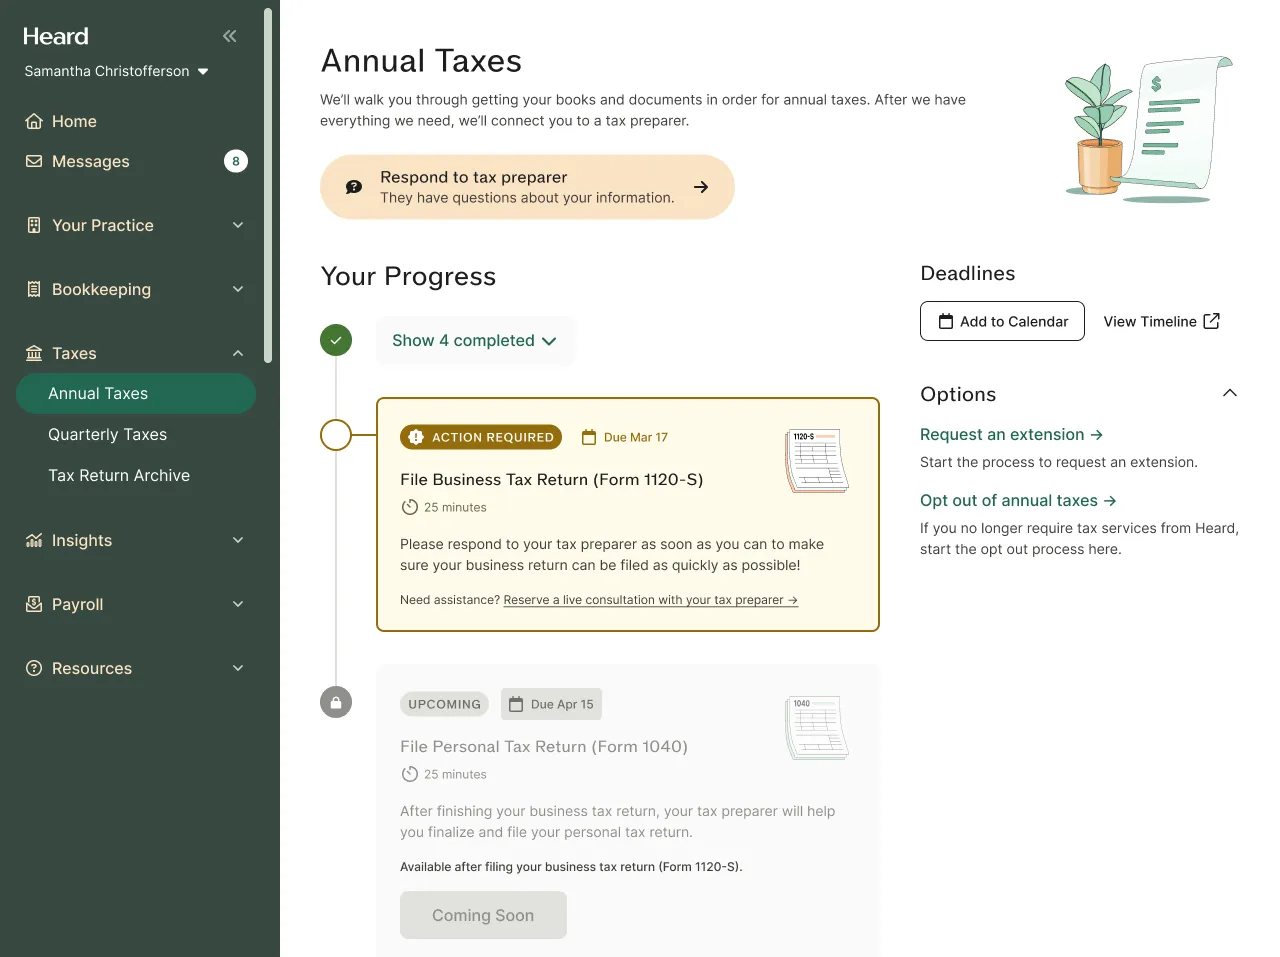This screenshot has height=957, width=1280.
Task: Click the Resources question-mark icon
Action: (34, 668)
